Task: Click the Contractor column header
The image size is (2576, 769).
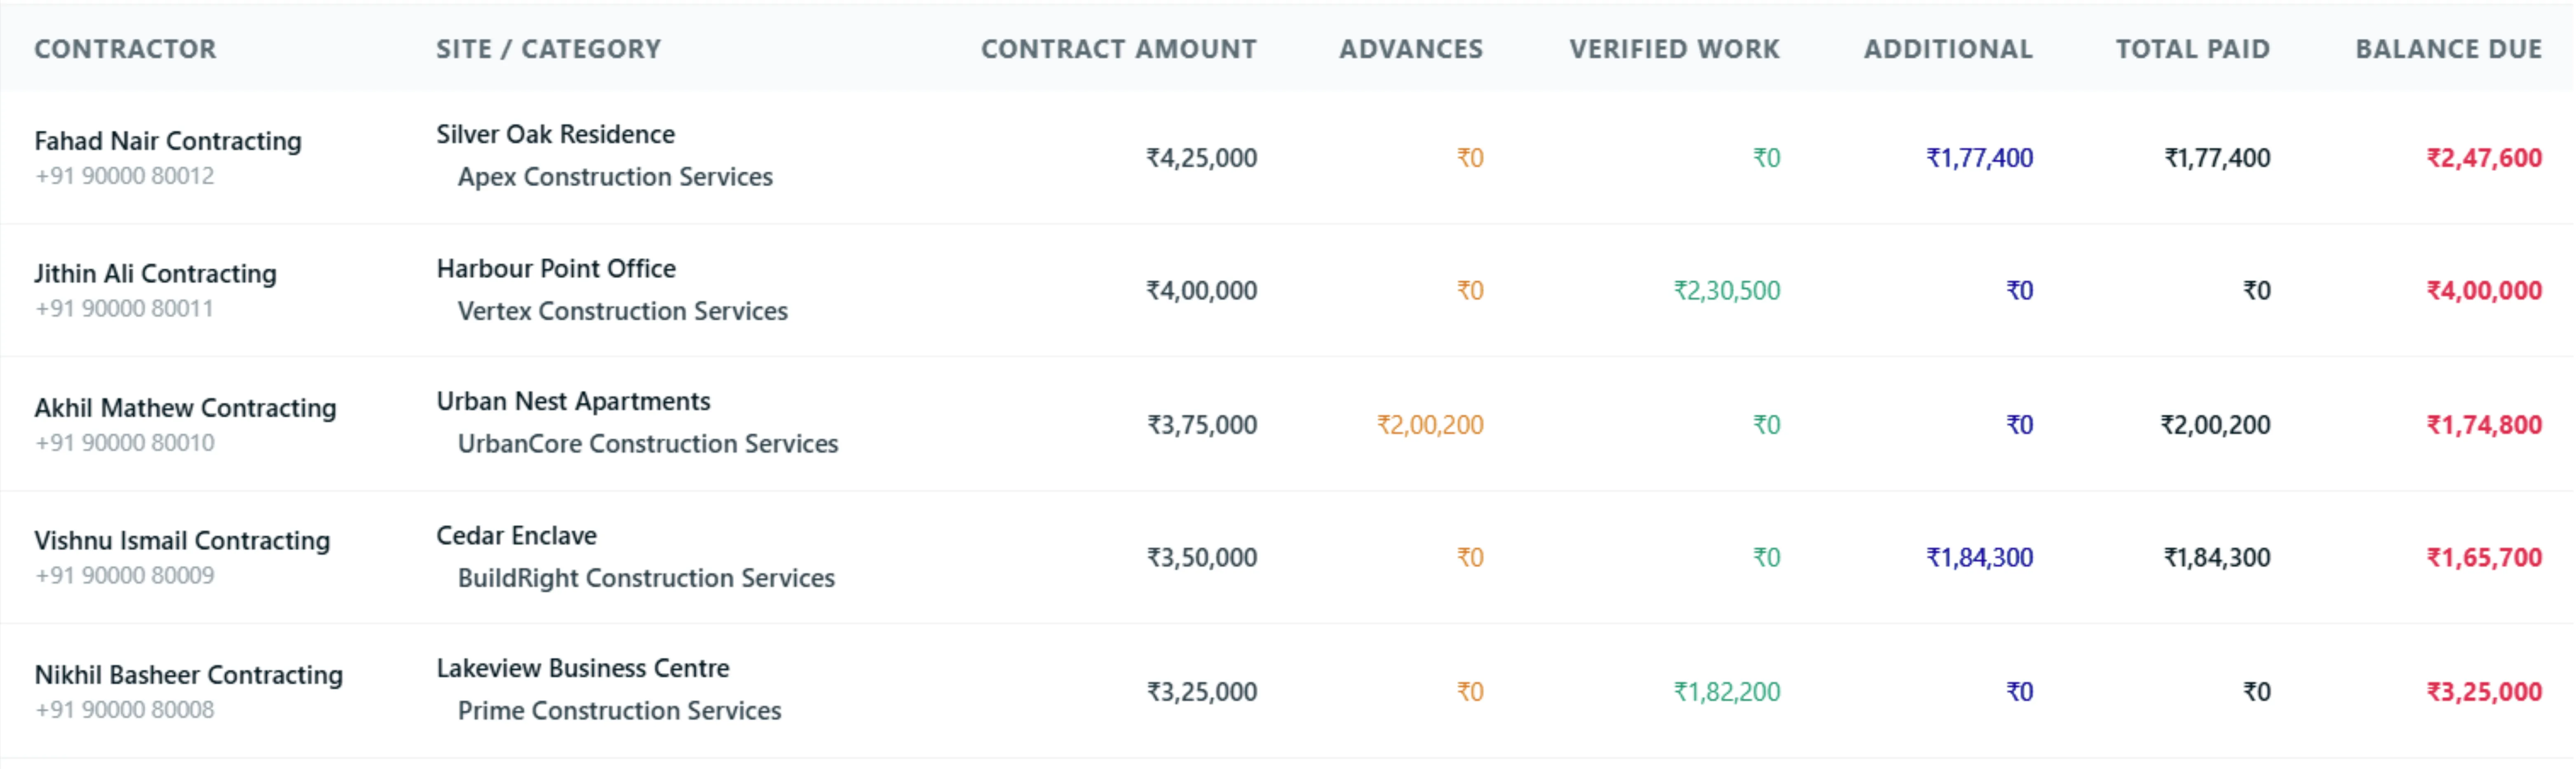Action: [125, 49]
